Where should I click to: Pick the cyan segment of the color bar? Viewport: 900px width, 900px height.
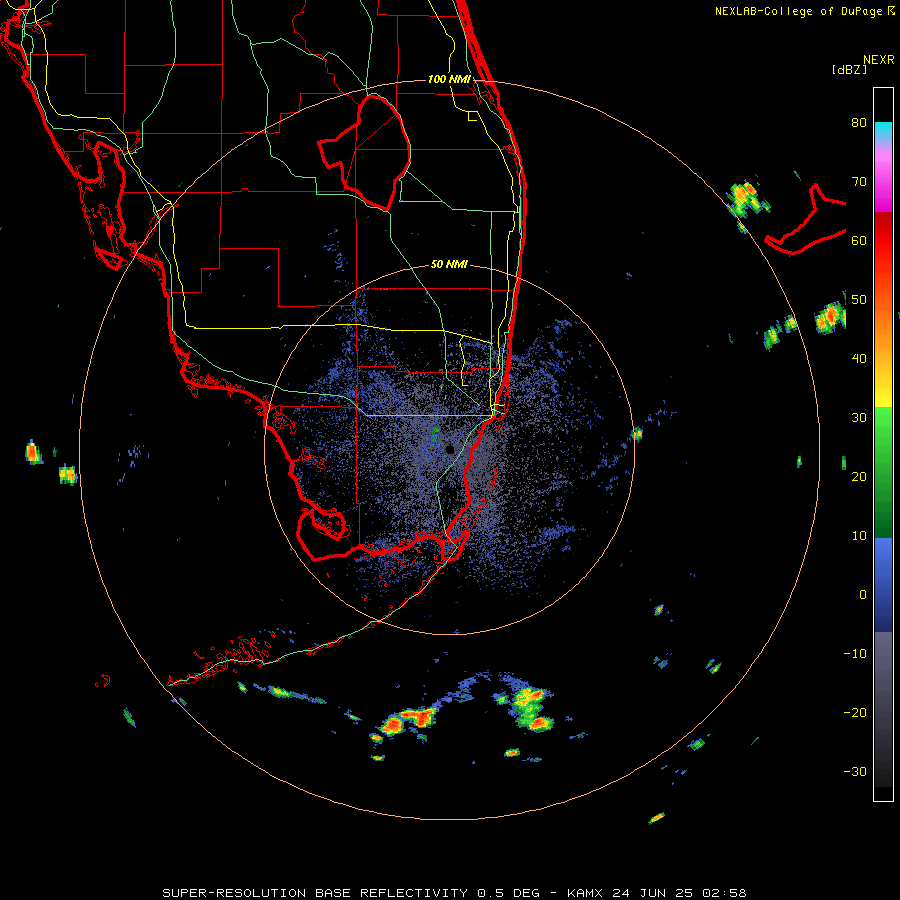coord(883,132)
